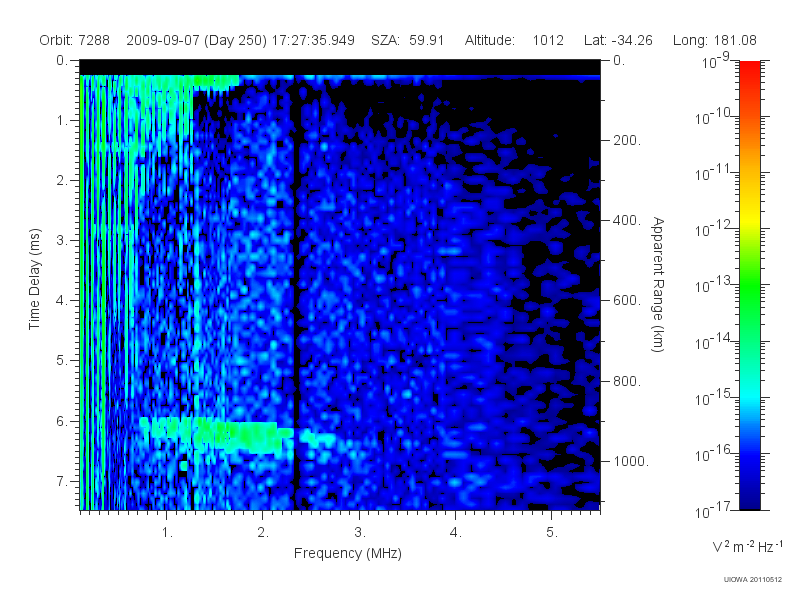Click the Lat: -34.26 header value
The height and width of the screenshot is (600, 800).
(x=618, y=40)
